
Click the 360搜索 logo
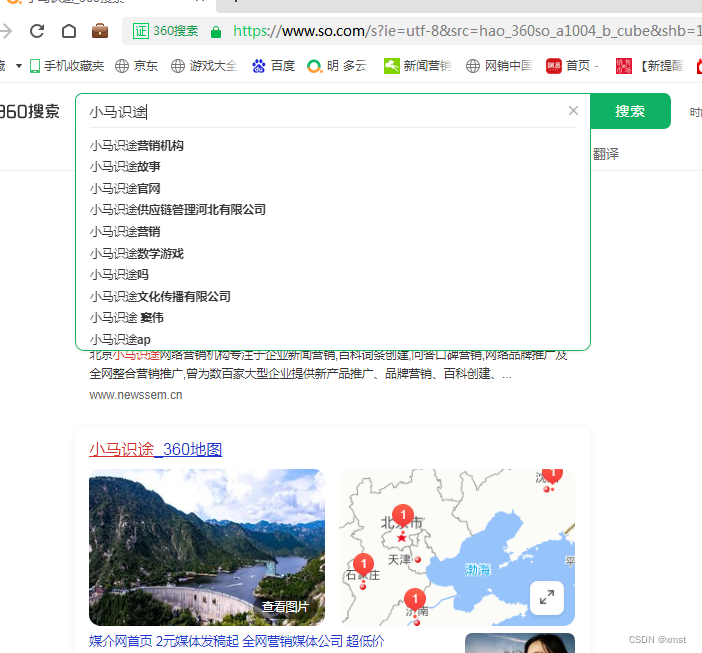[x=30, y=111]
